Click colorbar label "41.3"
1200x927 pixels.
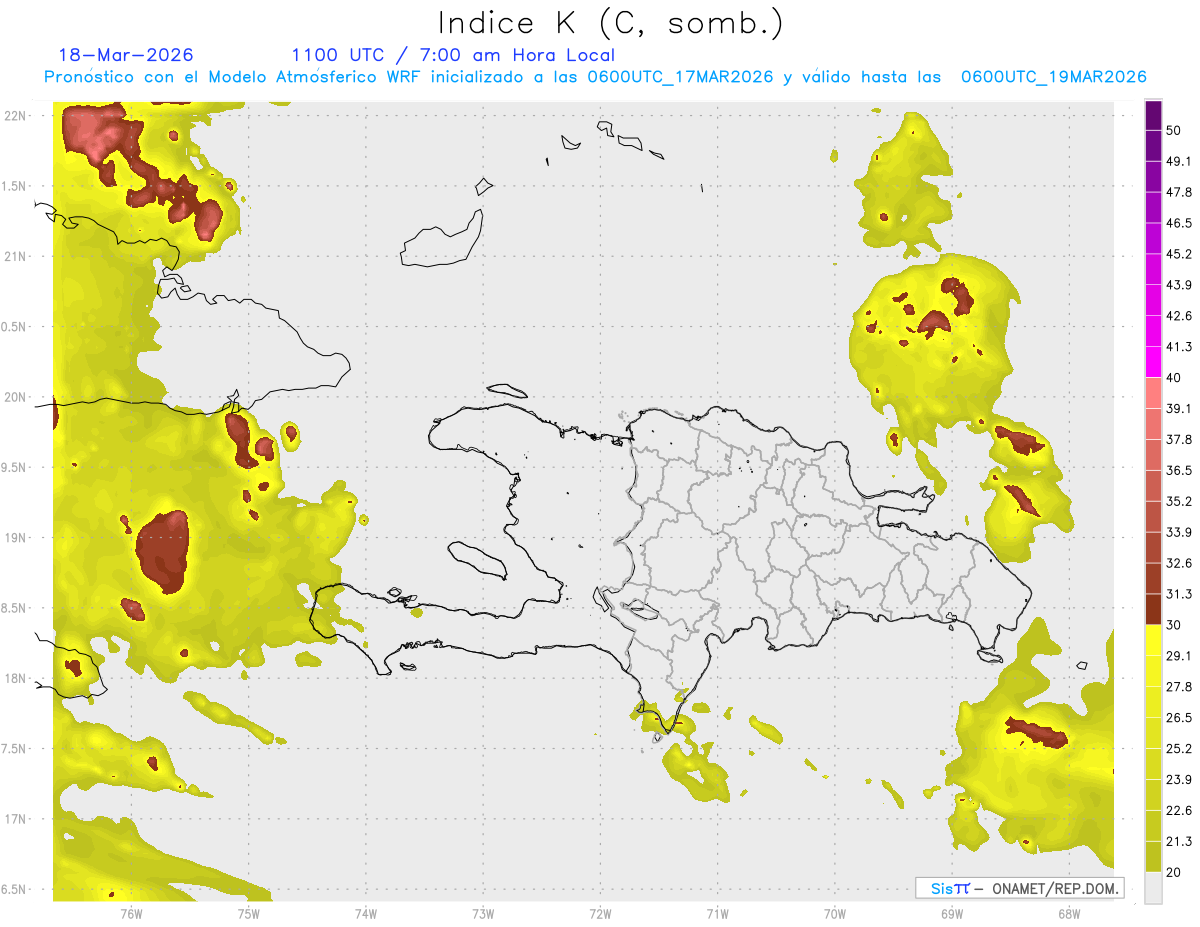pyautogui.click(x=1180, y=347)
